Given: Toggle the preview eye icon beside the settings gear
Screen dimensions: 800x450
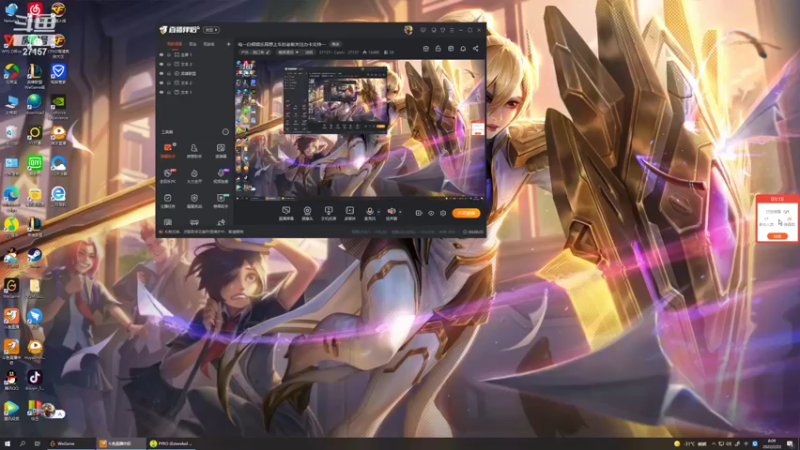Looking at the screenshot, I should (x=431, y=213).
